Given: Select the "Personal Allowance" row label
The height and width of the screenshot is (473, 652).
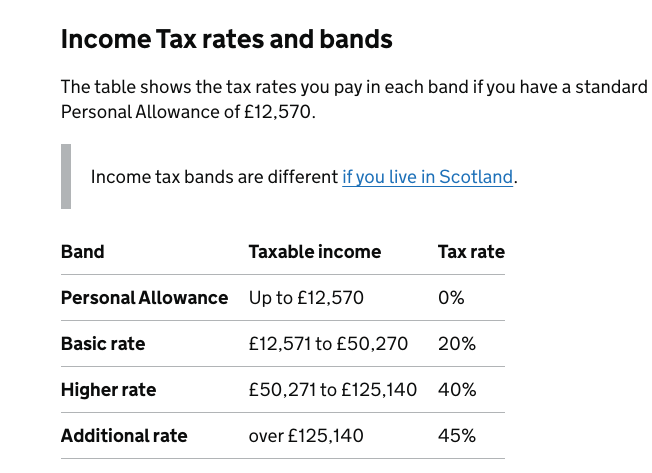Looking at the screenshot, I should coord(144,298).
